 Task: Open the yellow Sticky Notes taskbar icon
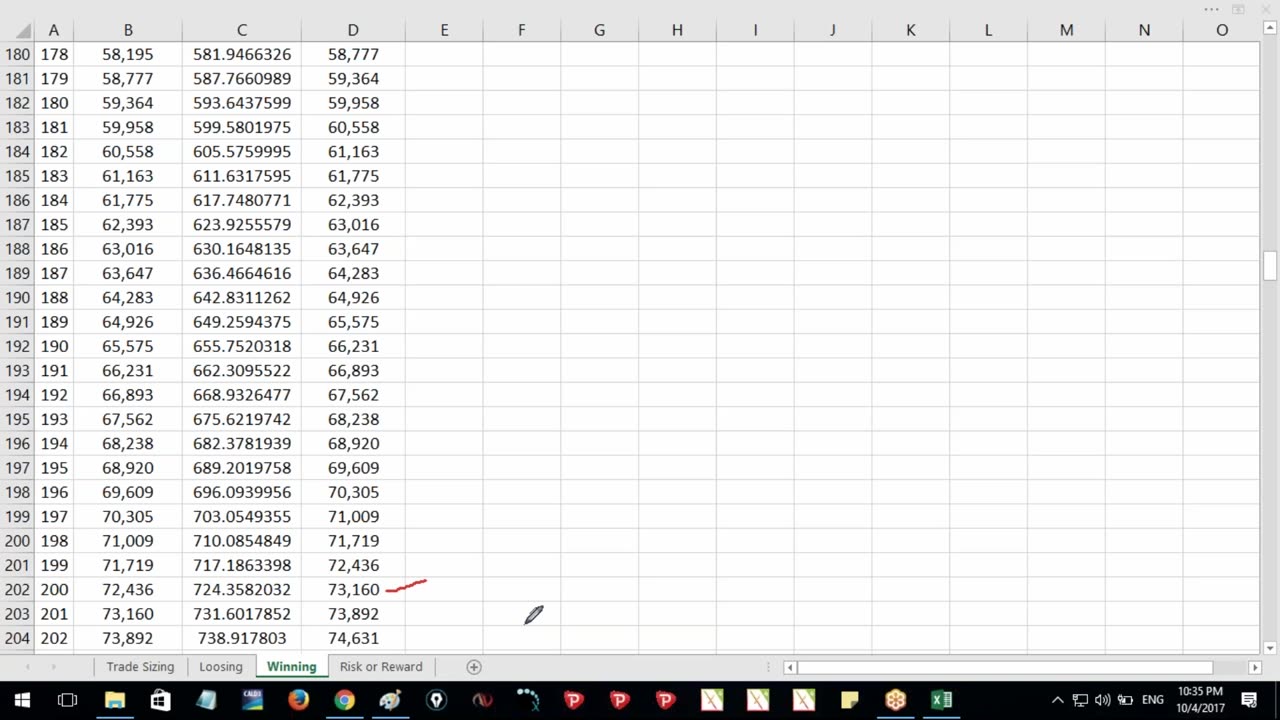pos(849,700)
